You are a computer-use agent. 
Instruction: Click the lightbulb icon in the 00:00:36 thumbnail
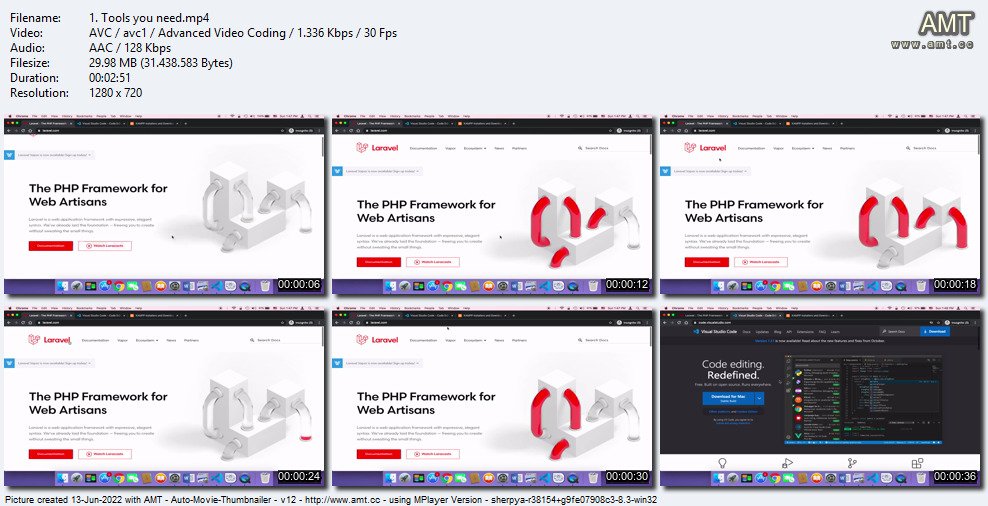click(722, 463)
